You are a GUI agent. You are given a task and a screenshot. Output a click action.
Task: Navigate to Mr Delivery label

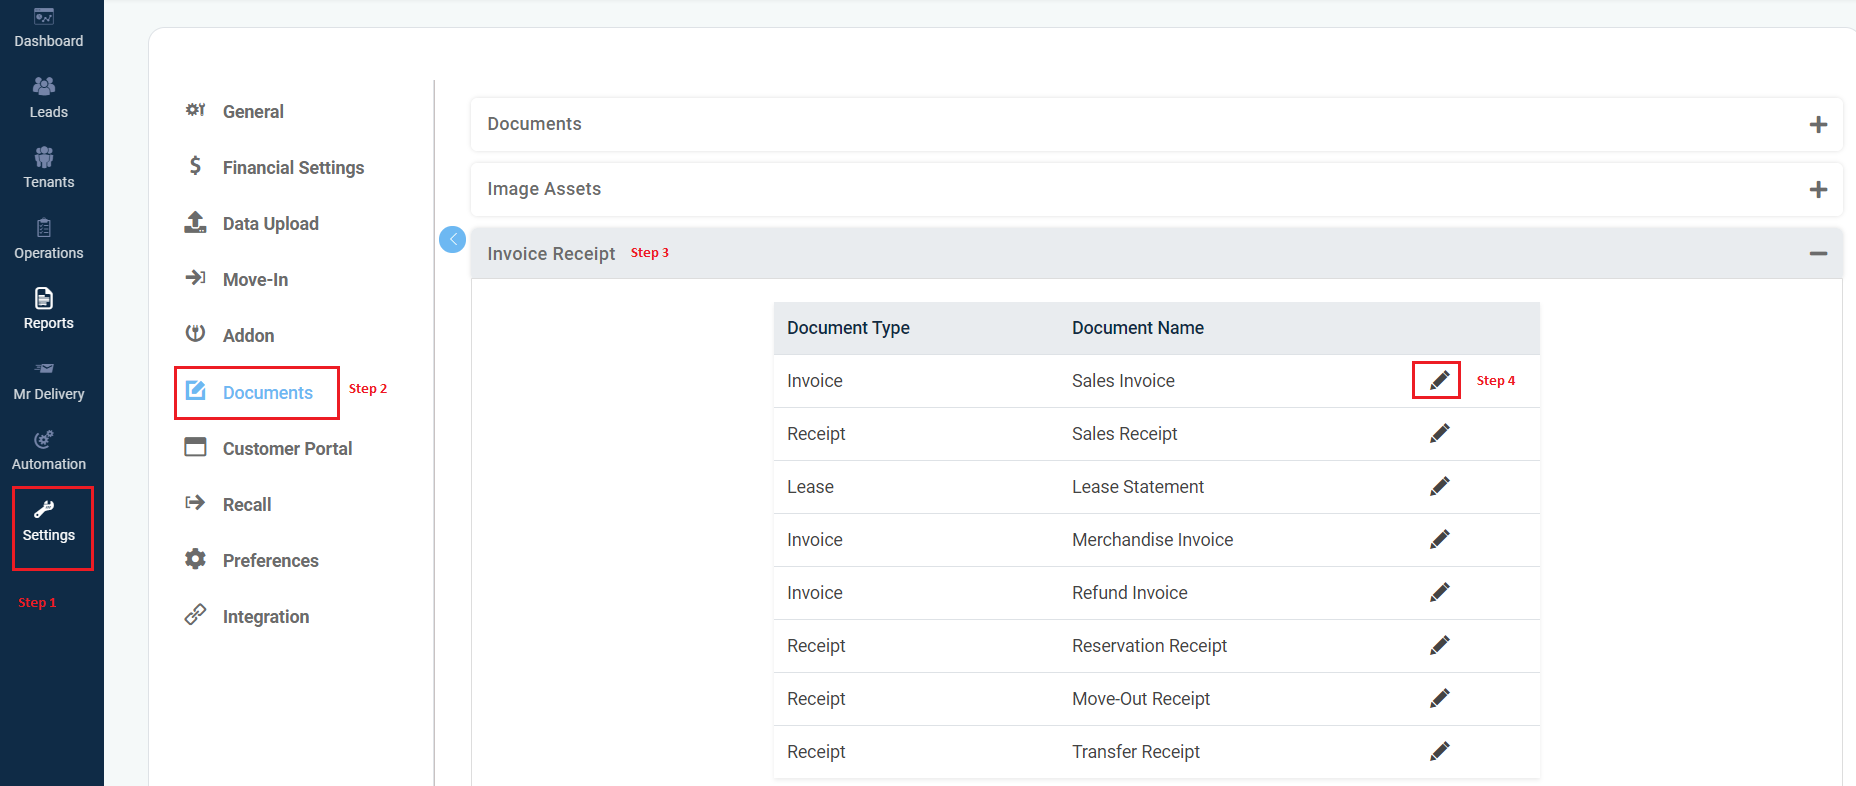click(x=49, y=394)
